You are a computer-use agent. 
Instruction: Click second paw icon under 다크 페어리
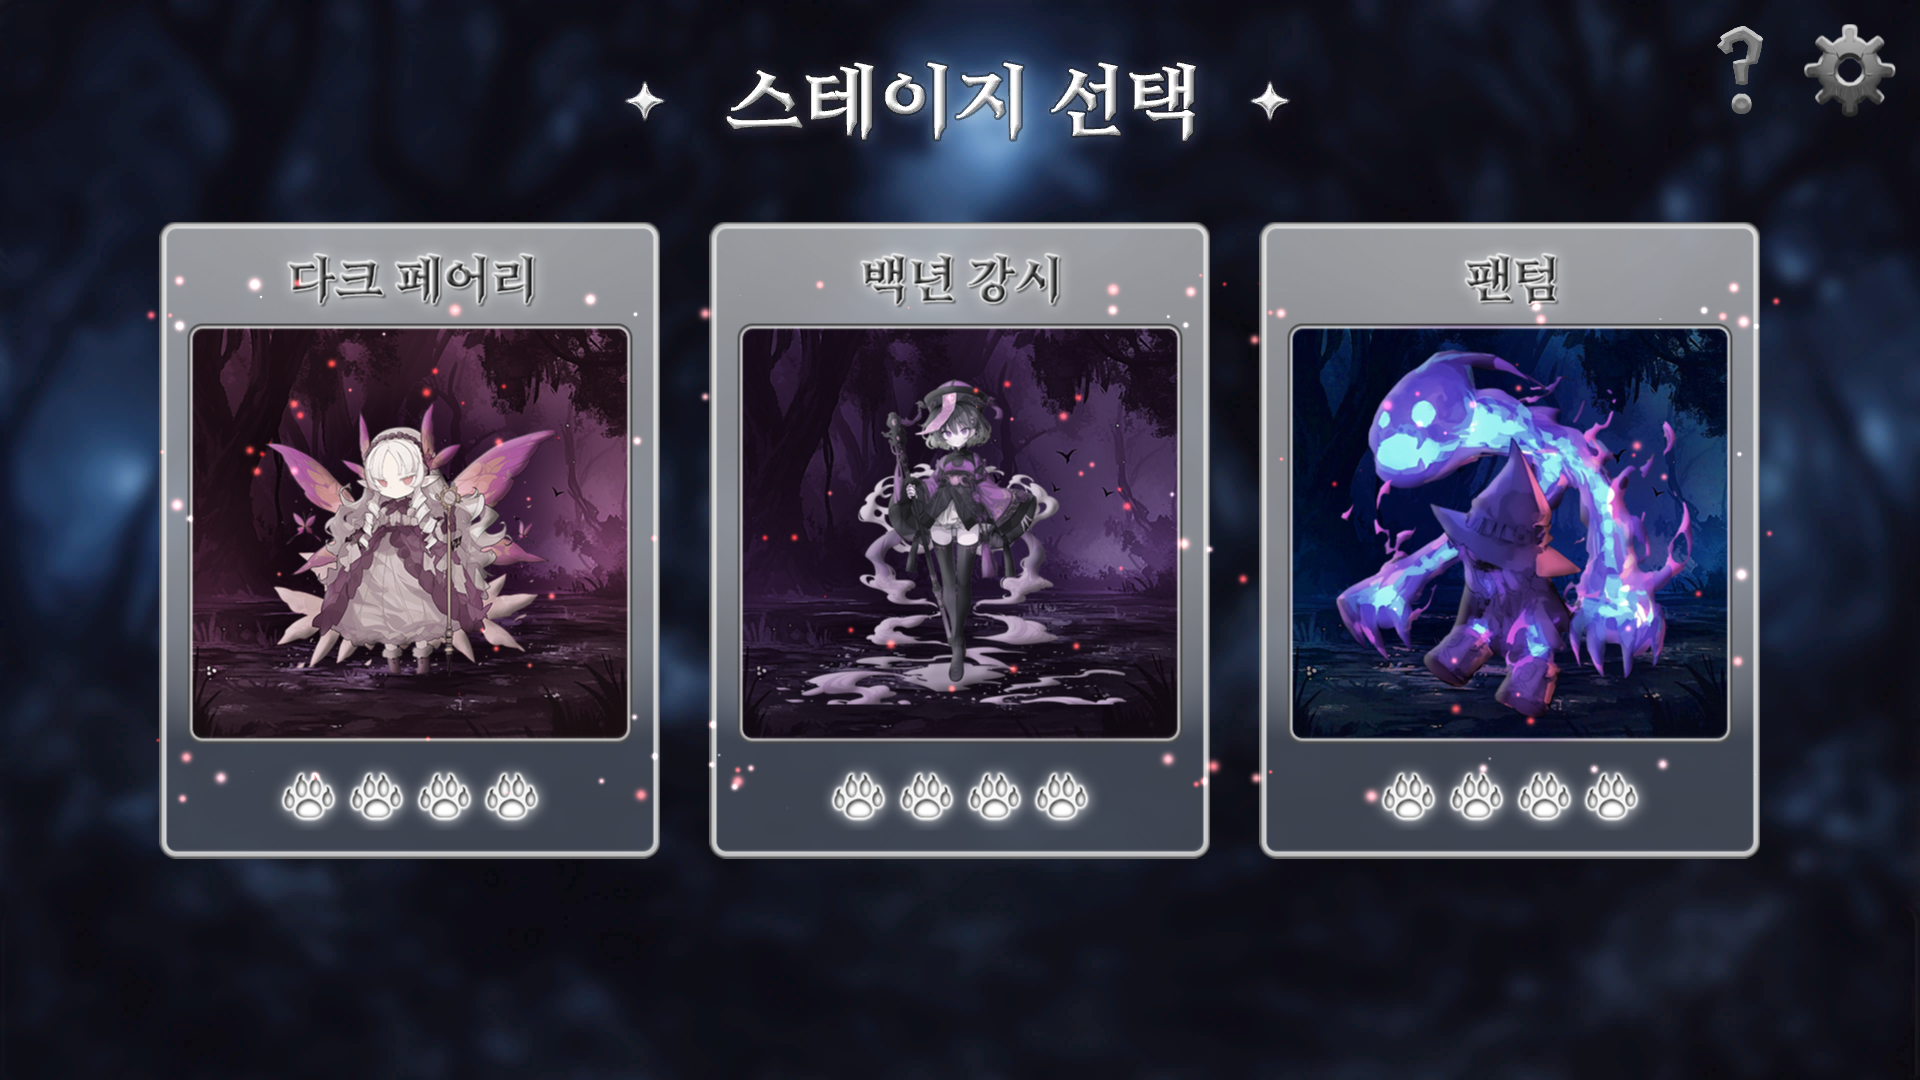(x=377, y=797)
